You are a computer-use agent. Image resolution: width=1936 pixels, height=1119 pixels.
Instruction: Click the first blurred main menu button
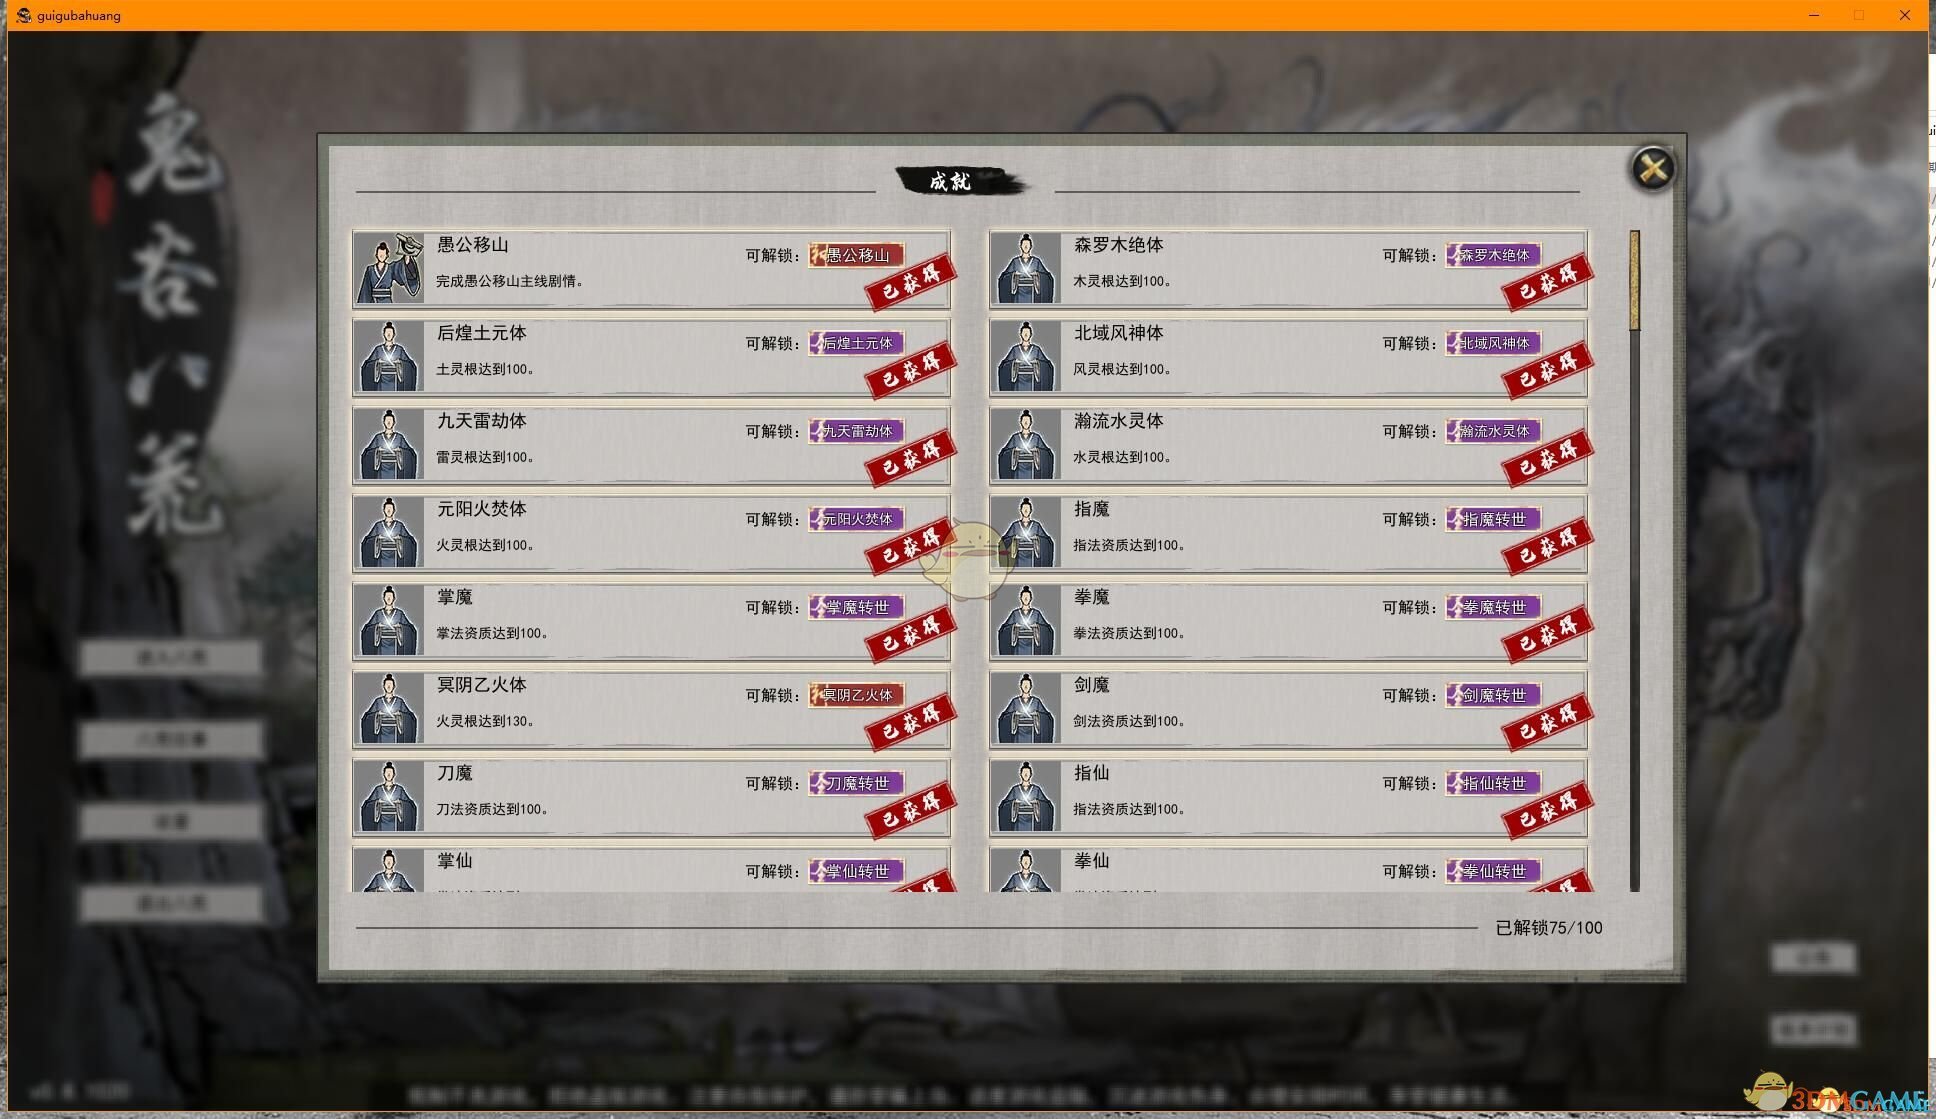171,658
